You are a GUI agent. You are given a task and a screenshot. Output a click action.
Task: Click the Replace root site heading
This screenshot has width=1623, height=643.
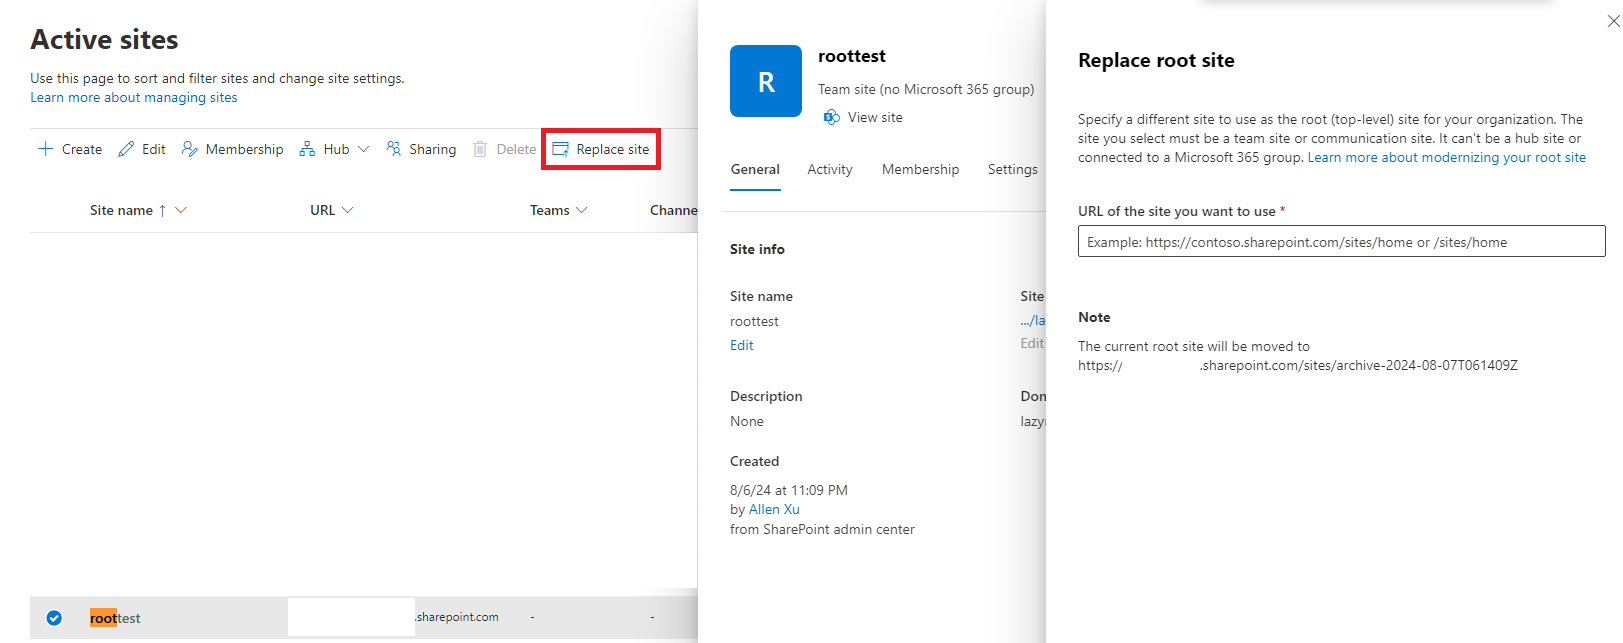coord(1156,60)
